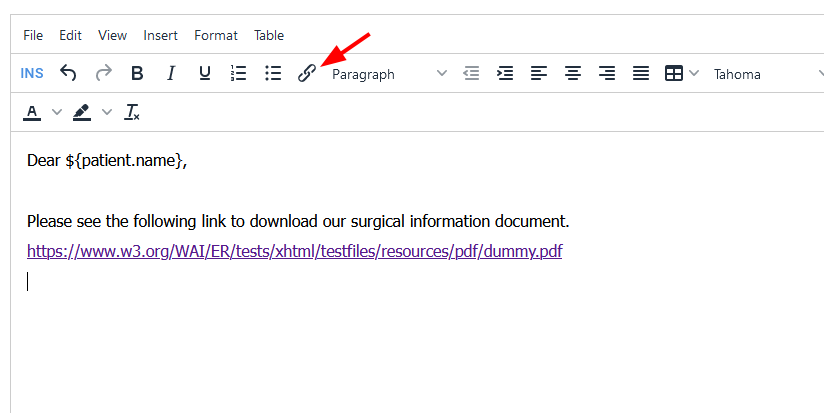Click the Dear ${patient.name} line
The image size is (824, 413).
tap(107, 161)
